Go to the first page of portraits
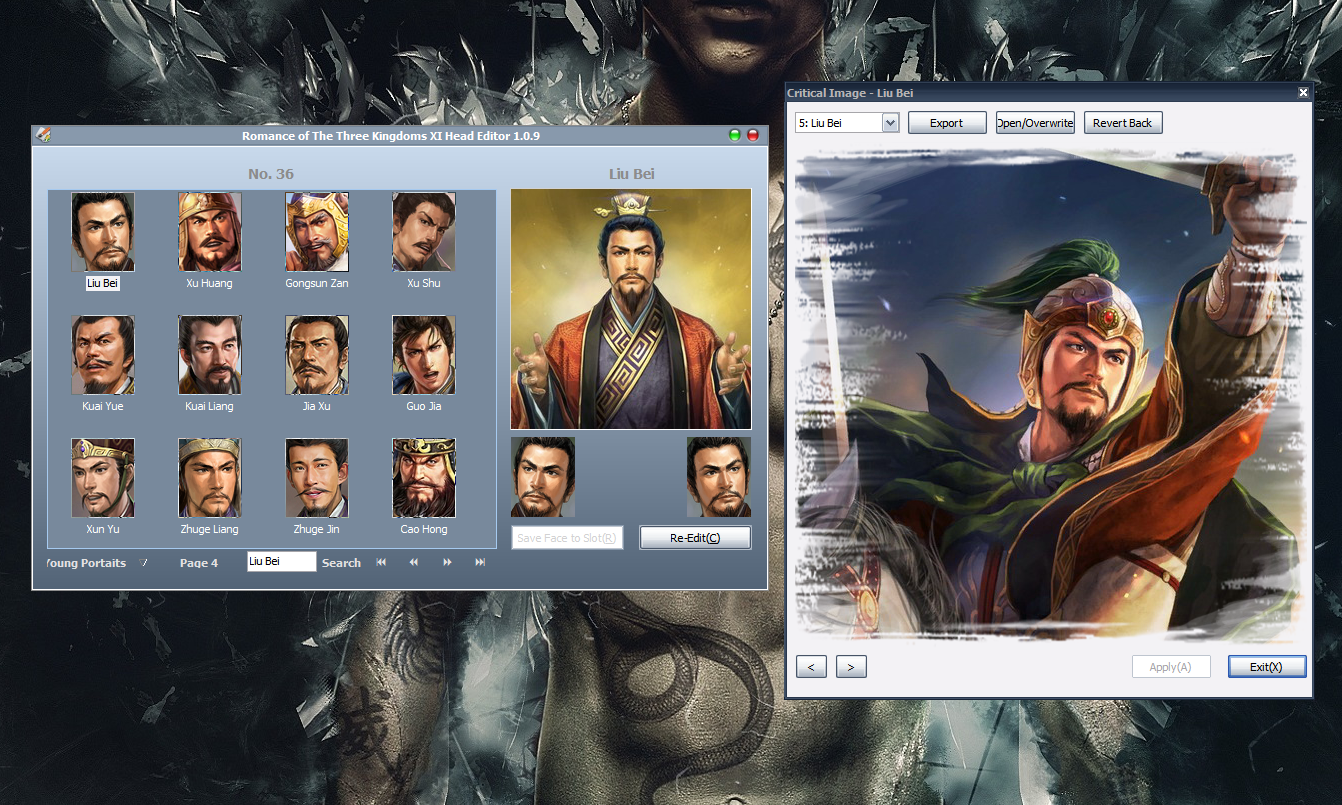 click(381, 562)
